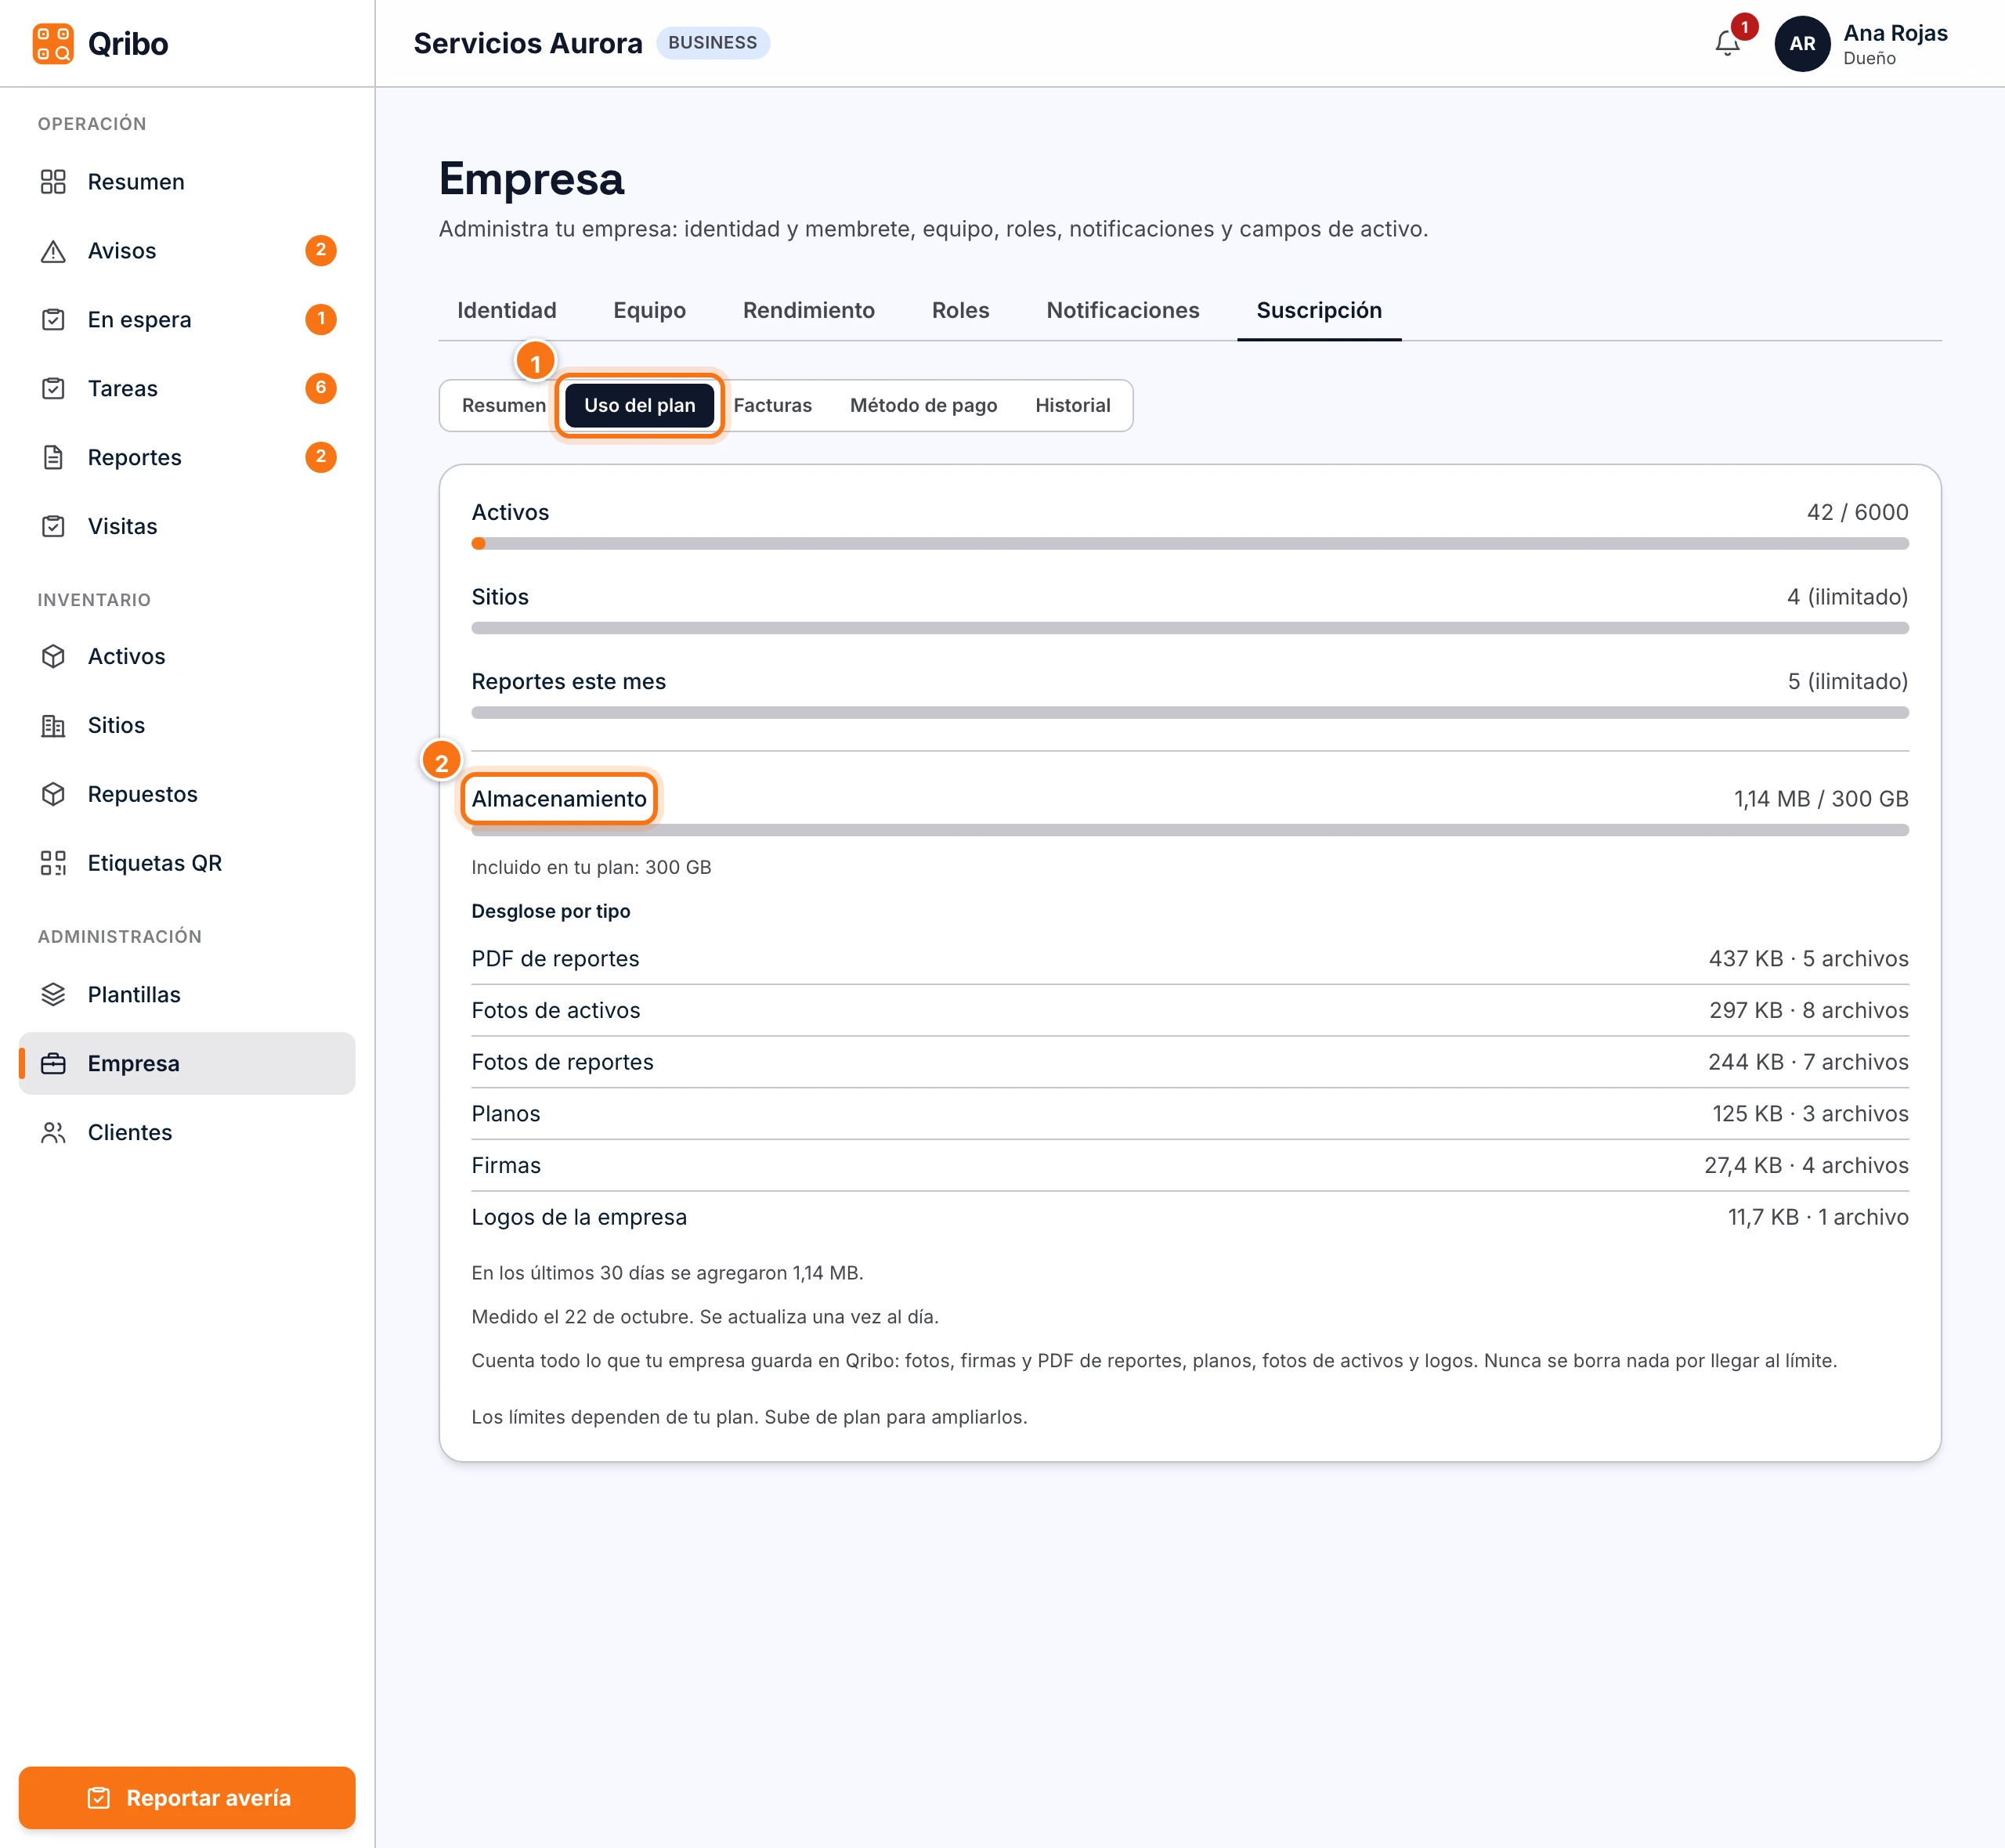This screenshot has width=2005, height=1848.
Task: Click the Tareas clipboard icon
Action: (53, 389)
